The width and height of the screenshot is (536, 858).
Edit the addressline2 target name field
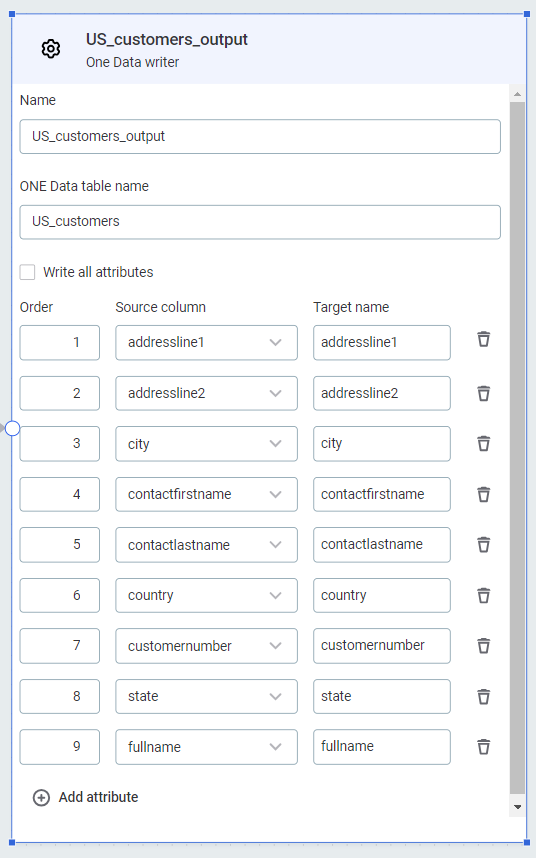click(382, 393)
